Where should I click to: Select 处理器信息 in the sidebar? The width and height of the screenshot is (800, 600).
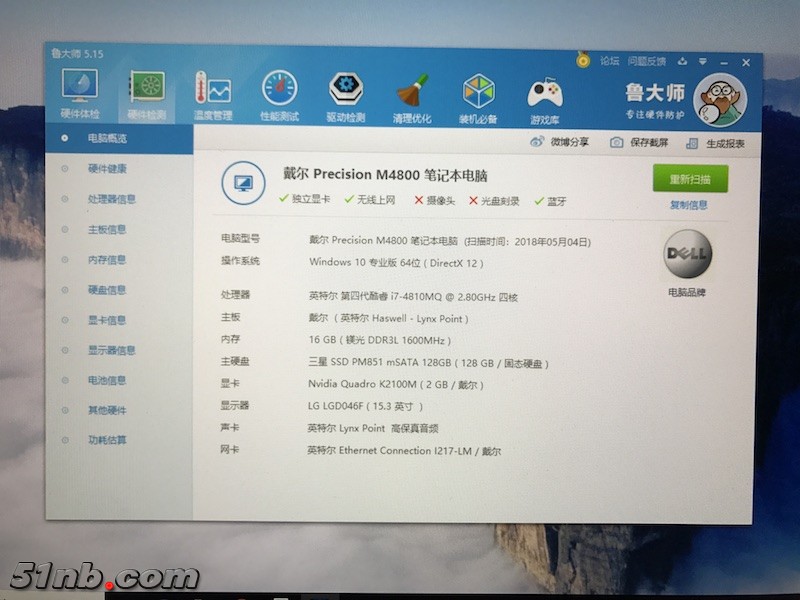coord(111,199)
